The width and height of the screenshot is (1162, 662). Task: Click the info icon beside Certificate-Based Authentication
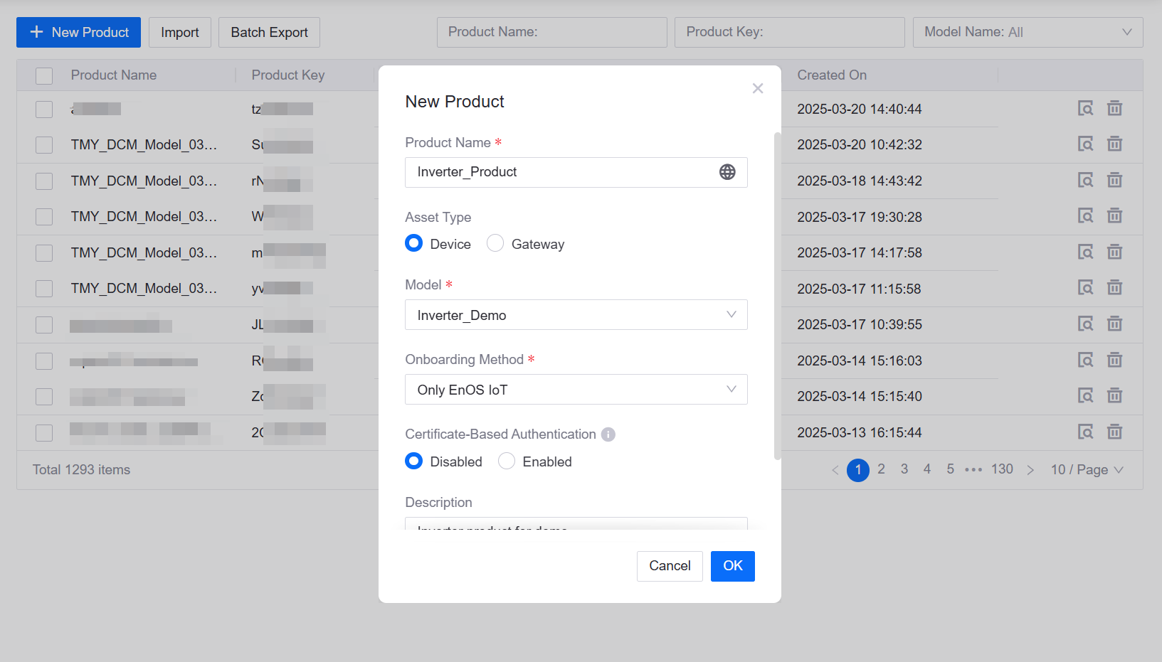coord(608,434)
